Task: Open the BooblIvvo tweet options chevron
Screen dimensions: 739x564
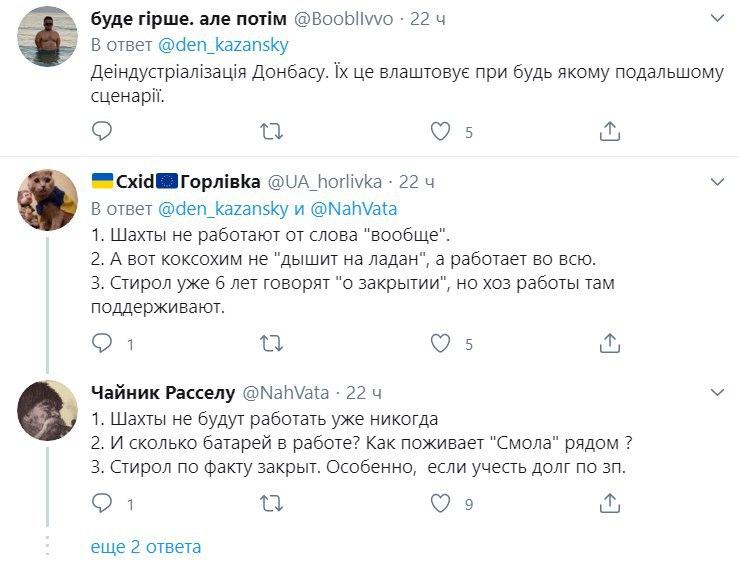Action: coord(717,18)
